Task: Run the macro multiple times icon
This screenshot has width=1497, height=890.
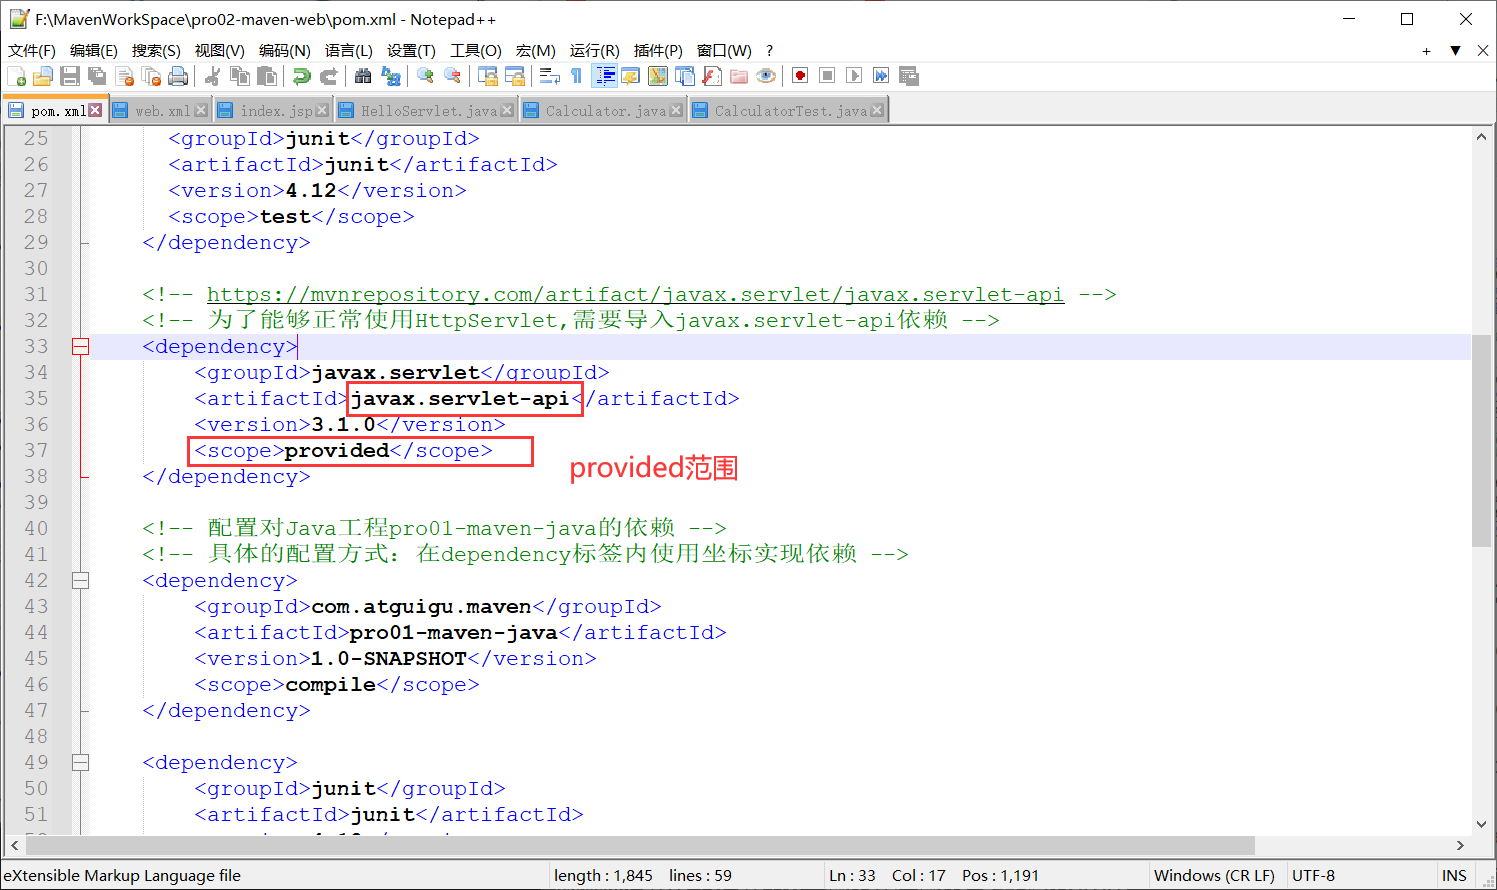Action: coord(881,76)
